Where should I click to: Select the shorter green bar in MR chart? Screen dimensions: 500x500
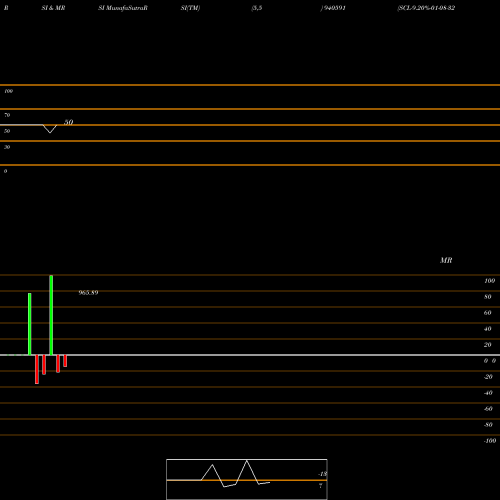click(x=30, y=324)
